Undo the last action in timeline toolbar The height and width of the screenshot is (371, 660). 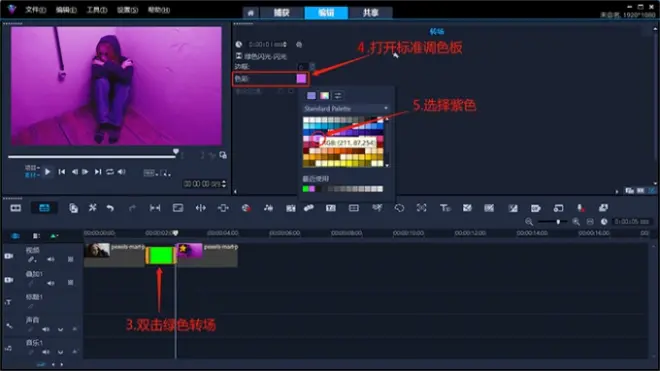click(x=110, y=208)
